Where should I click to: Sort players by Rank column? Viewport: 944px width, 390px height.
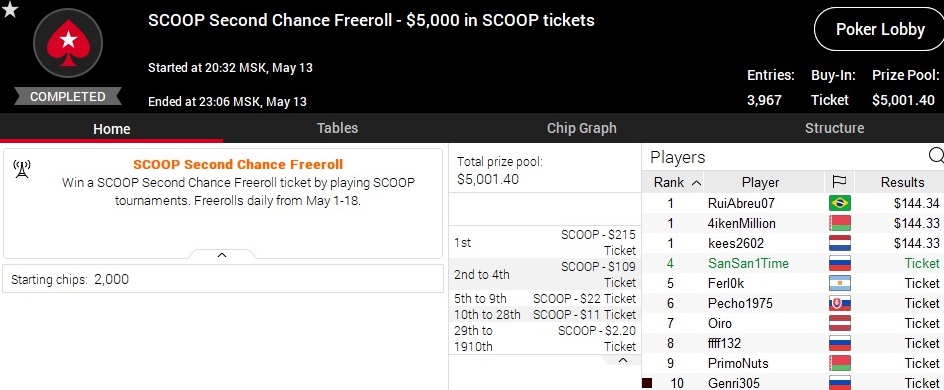[x=677, y=182]
